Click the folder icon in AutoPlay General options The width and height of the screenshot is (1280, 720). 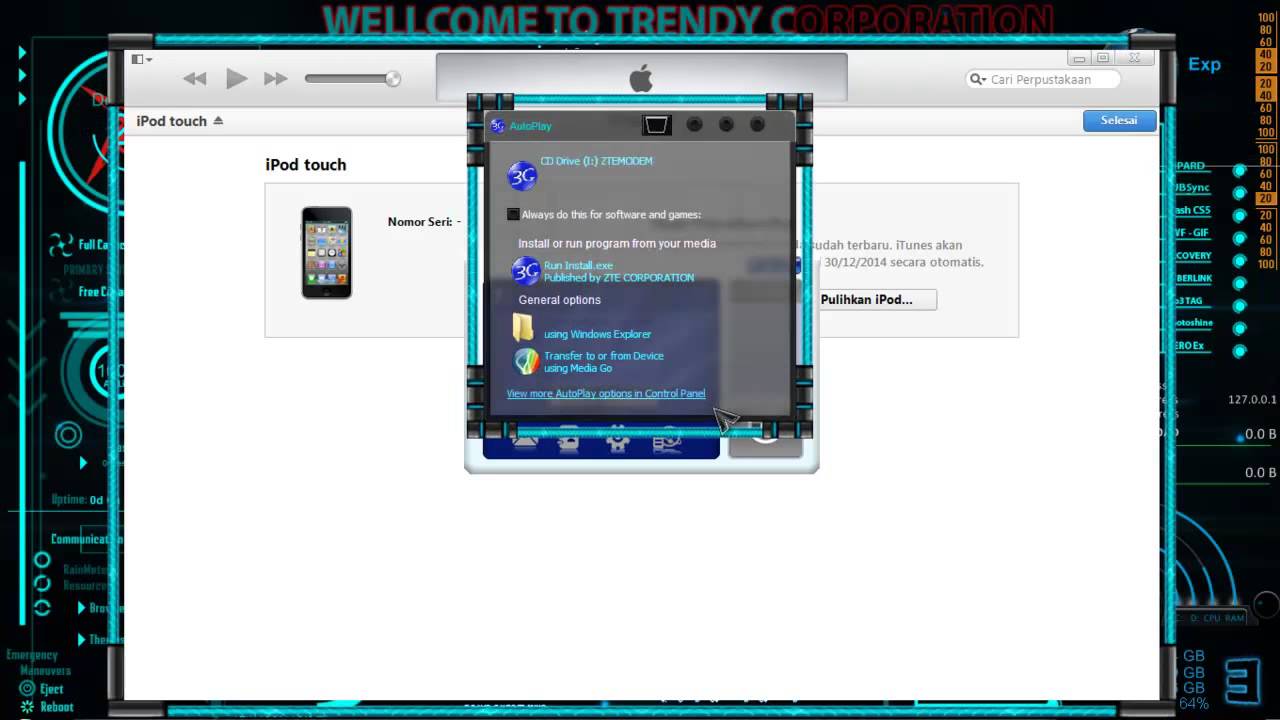(x=523, y=327)
